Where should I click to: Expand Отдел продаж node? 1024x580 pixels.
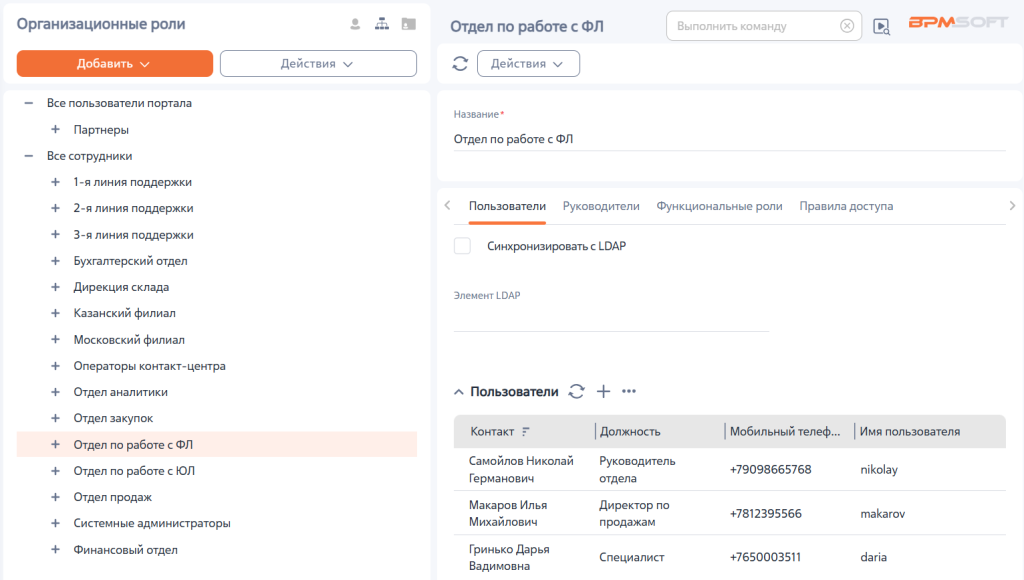tap(56, 497)
